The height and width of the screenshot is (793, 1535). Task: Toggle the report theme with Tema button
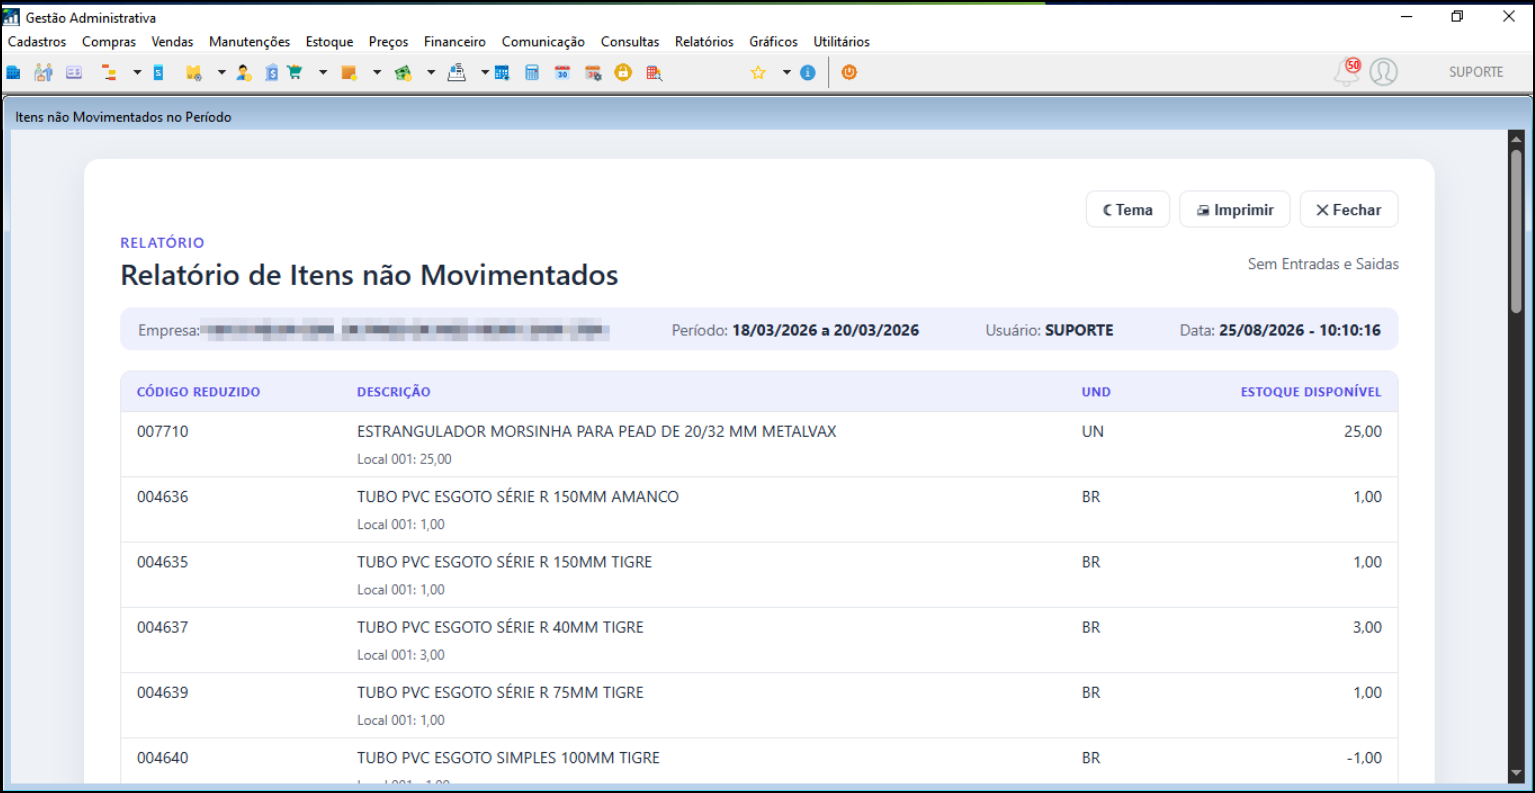click(1128, 210)
